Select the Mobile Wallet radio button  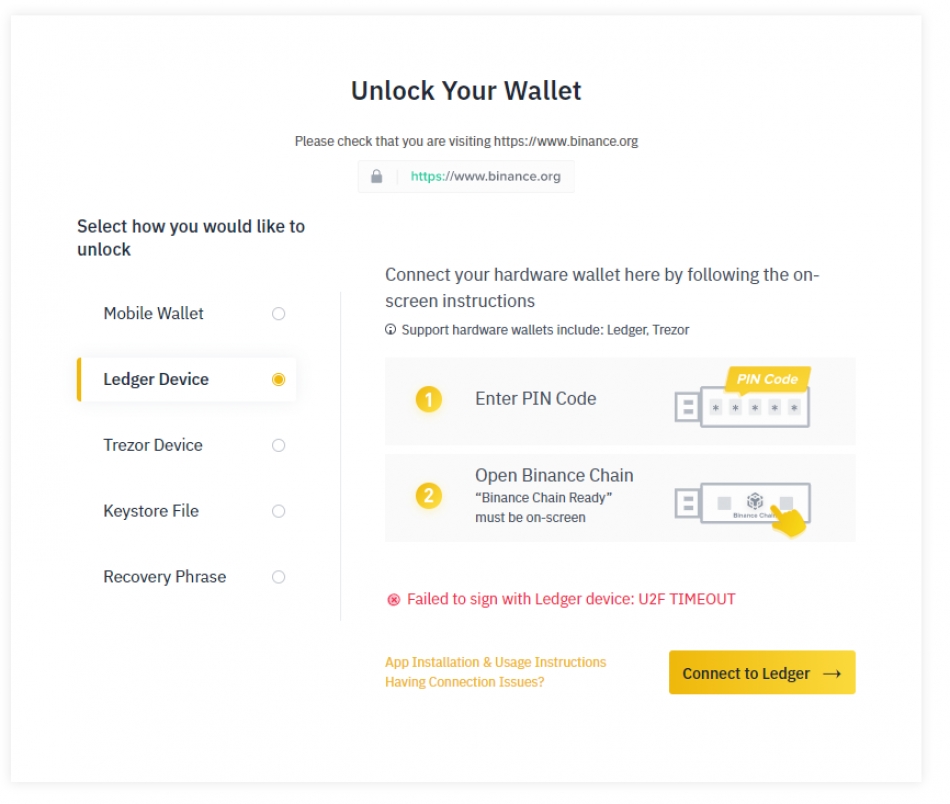coord(278,314)
